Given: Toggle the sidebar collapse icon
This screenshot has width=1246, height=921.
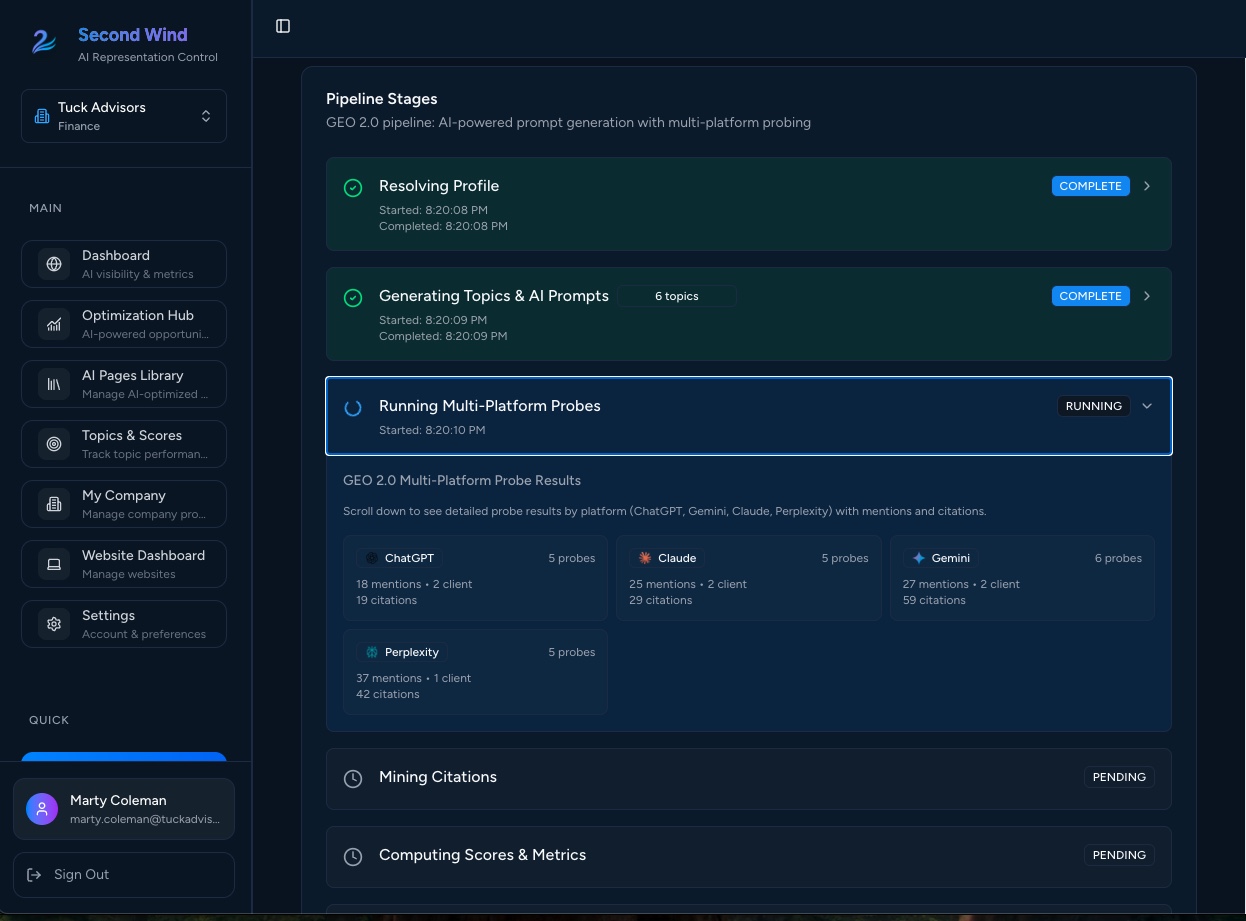Looking at the screenshot, I should [x=283, y=26].
